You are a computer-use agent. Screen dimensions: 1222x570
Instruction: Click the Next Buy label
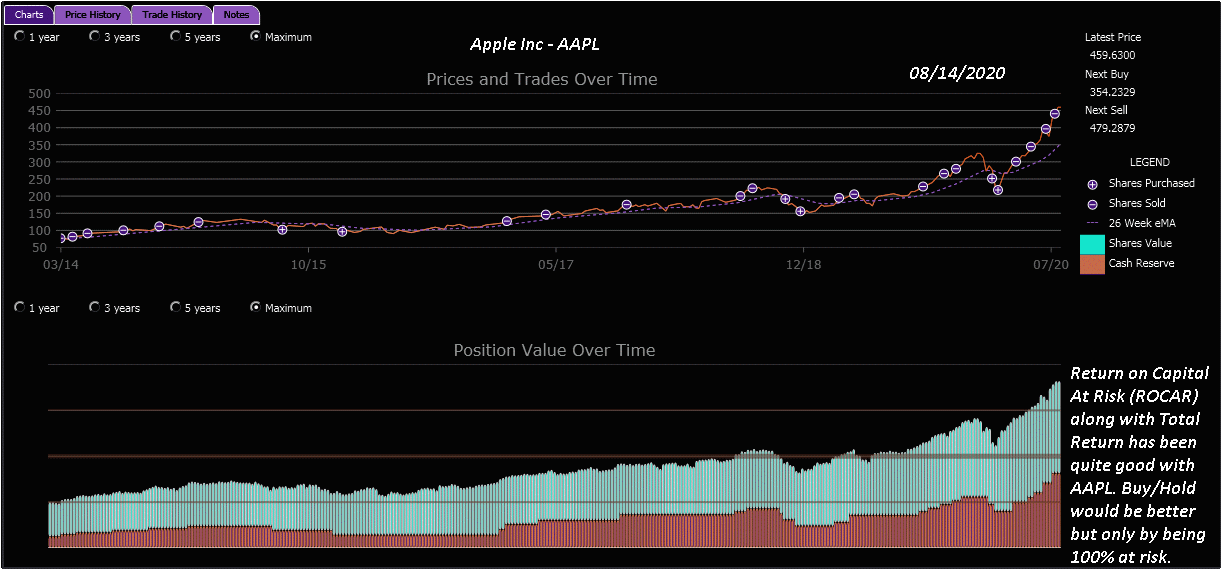tap(1107, 74)
